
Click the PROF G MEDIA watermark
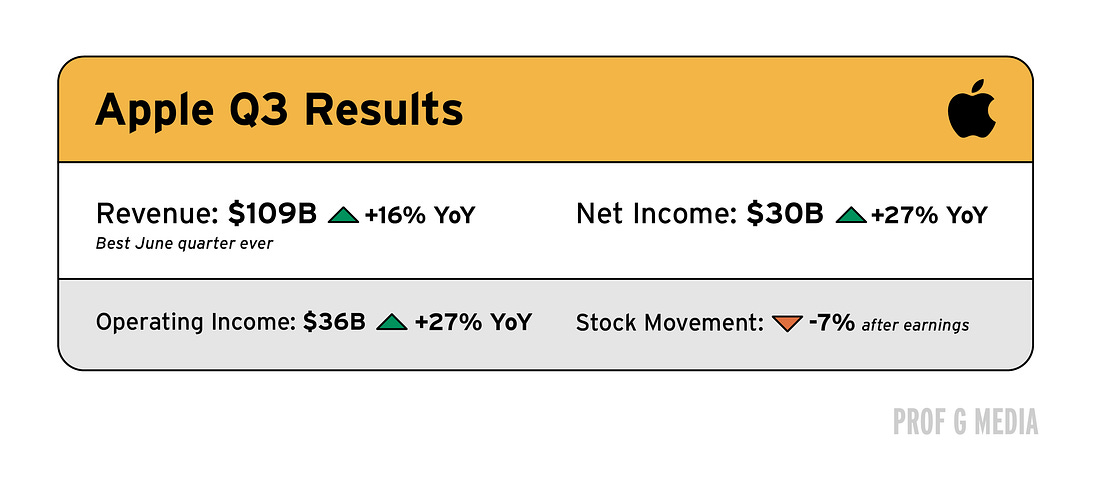click(965, 422)
